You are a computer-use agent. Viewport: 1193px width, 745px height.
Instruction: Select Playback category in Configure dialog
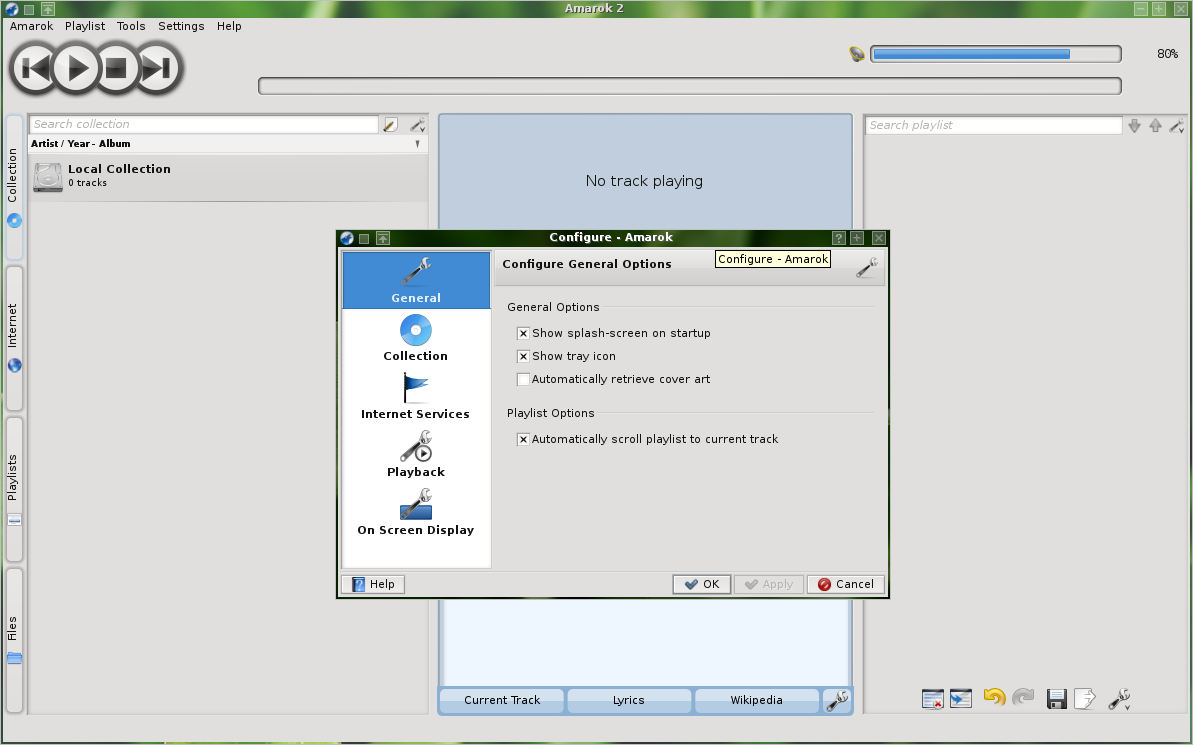tap(416, 454)
